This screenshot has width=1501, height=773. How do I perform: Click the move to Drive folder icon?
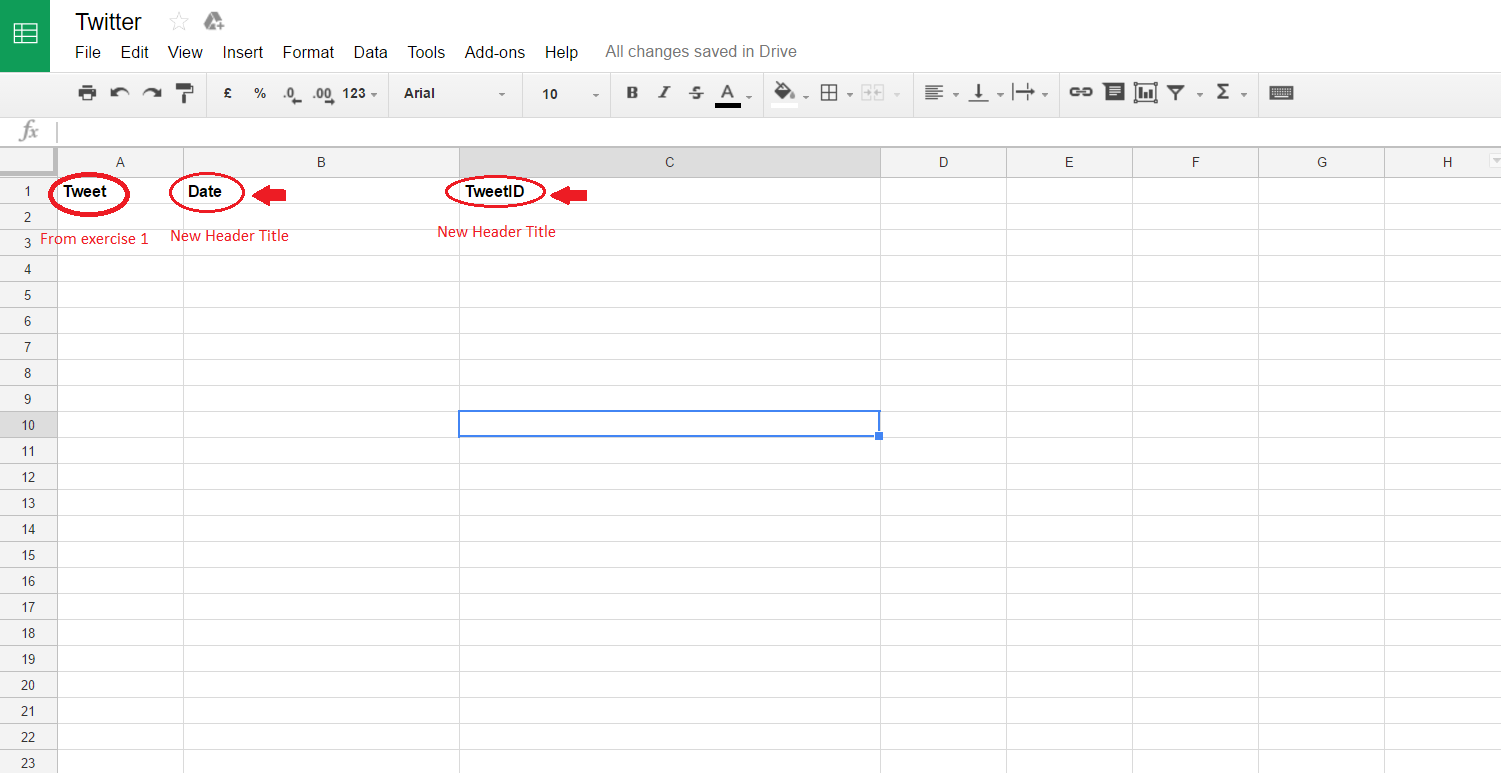click(213, 22)
